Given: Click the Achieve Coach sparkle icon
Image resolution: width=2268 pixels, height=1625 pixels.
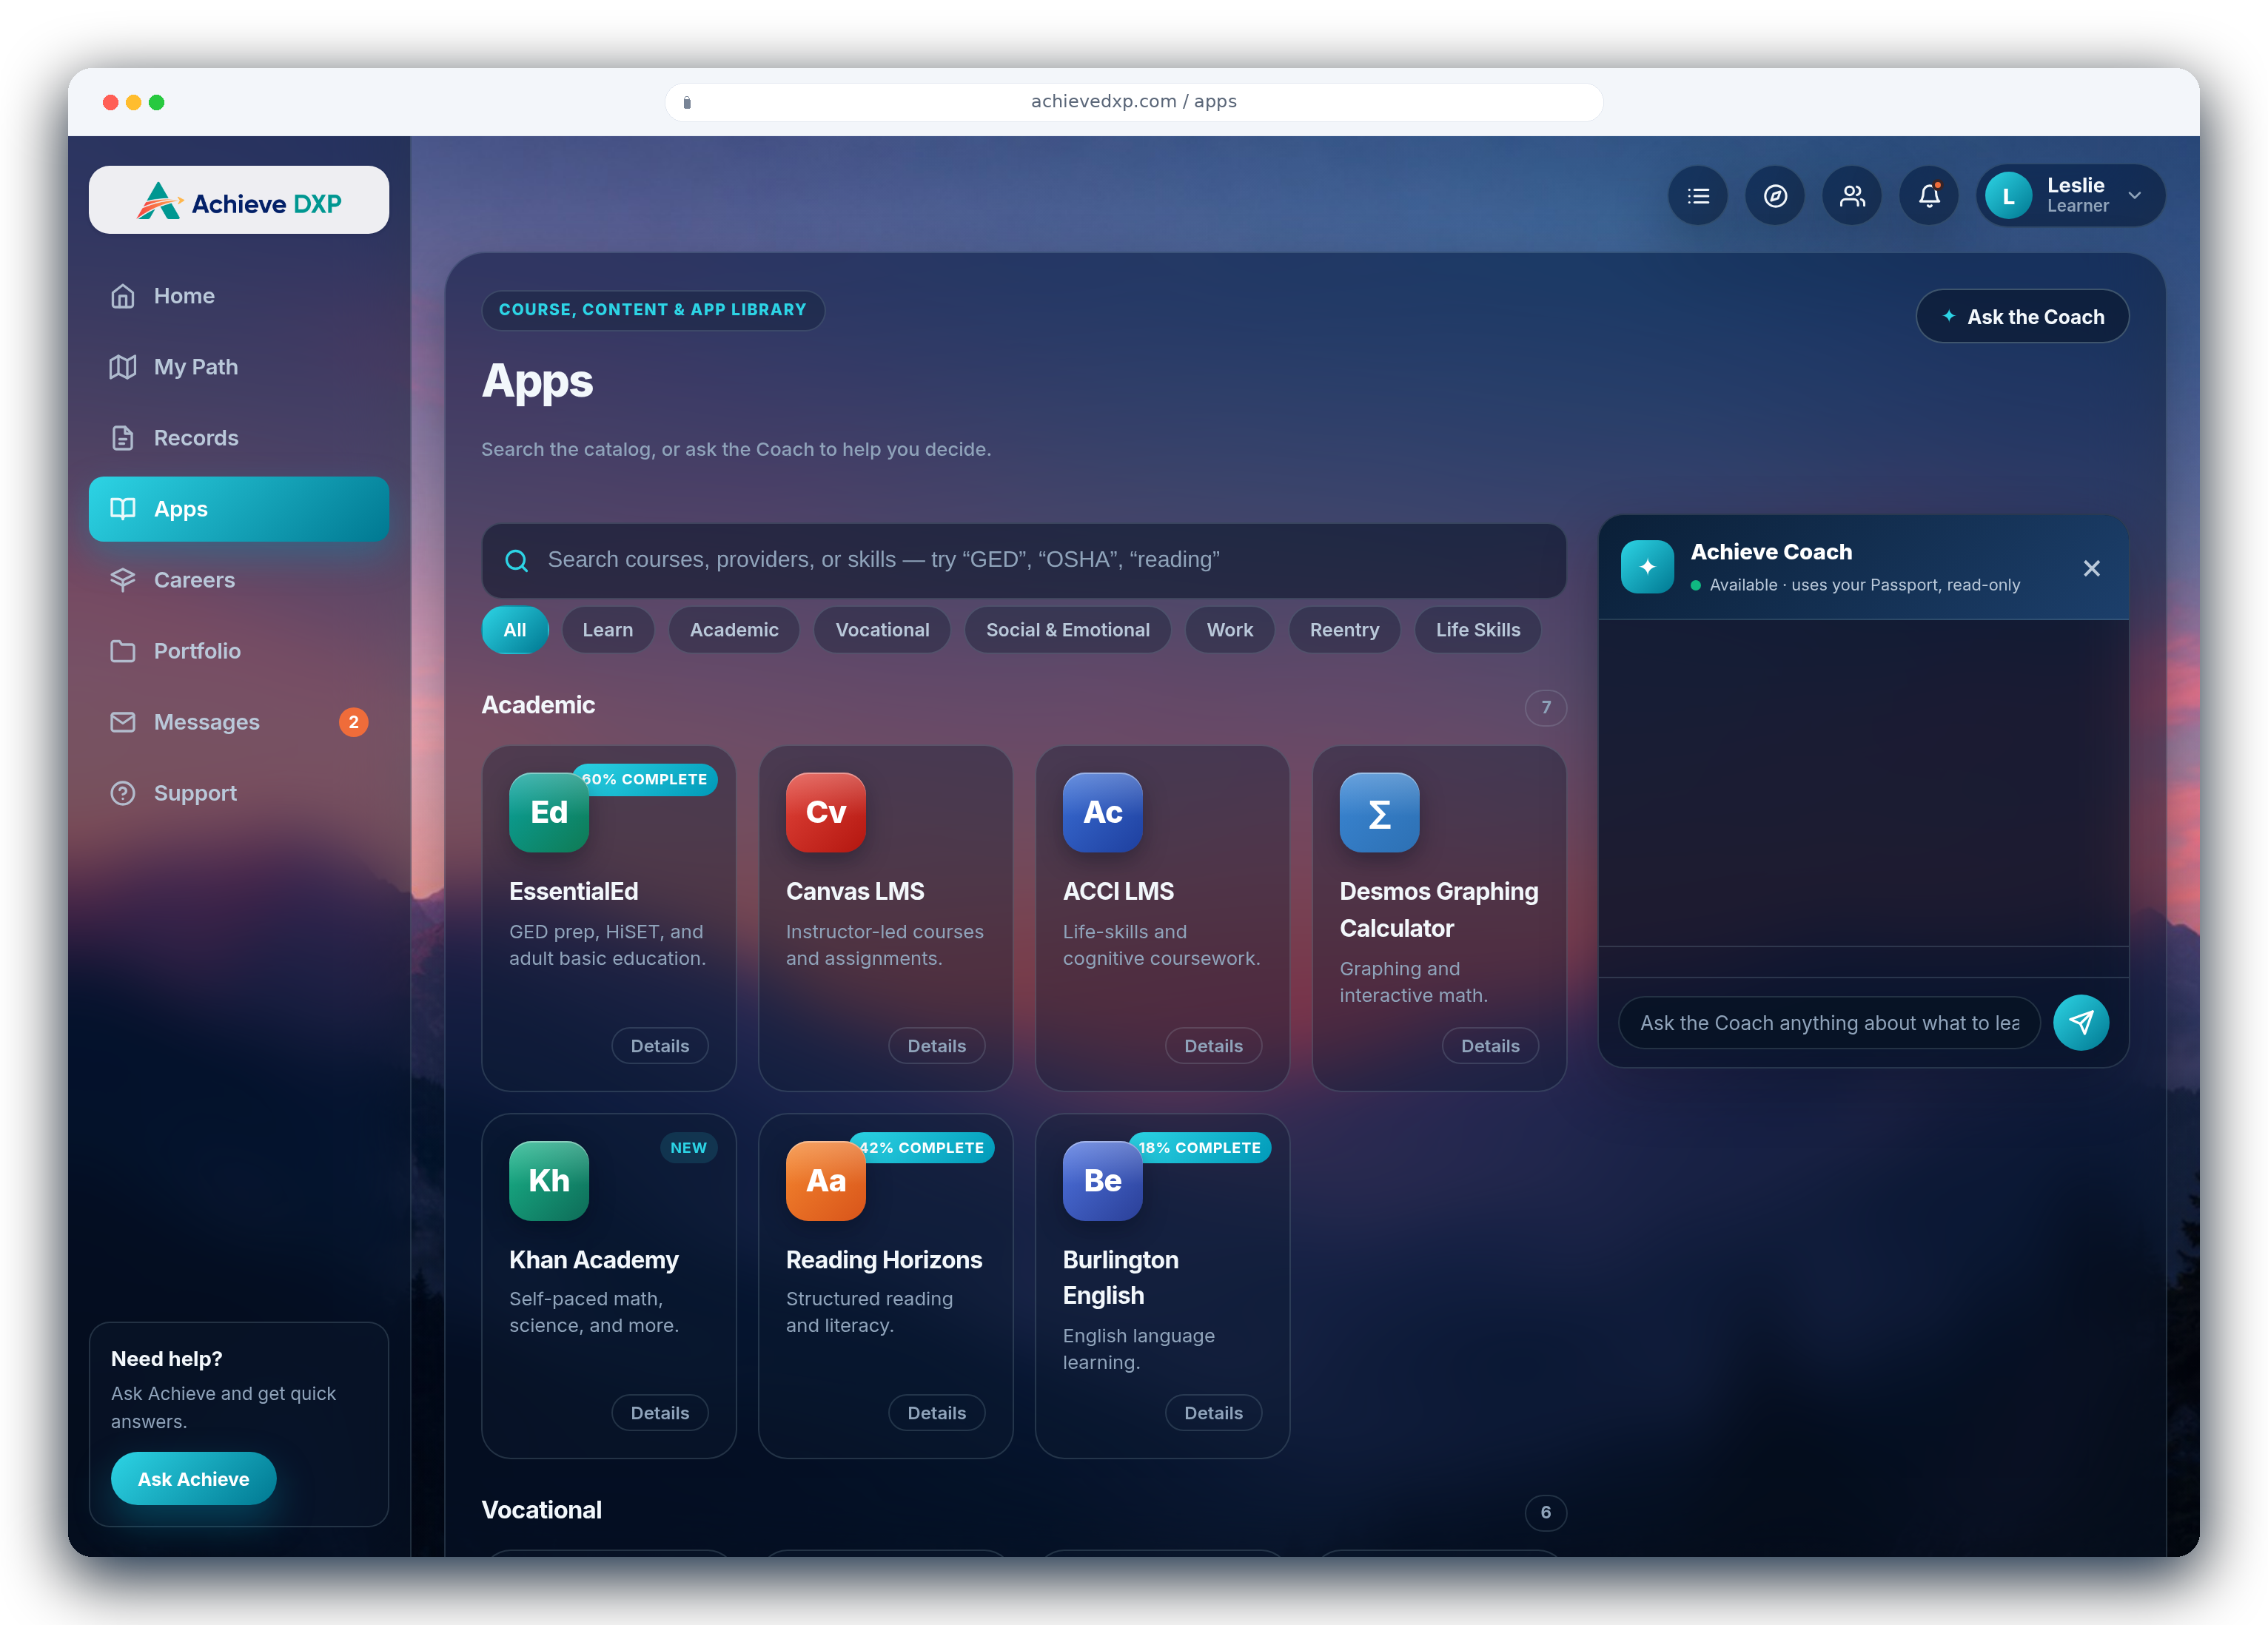Looking at the screenshot, I should point(1648,567).
